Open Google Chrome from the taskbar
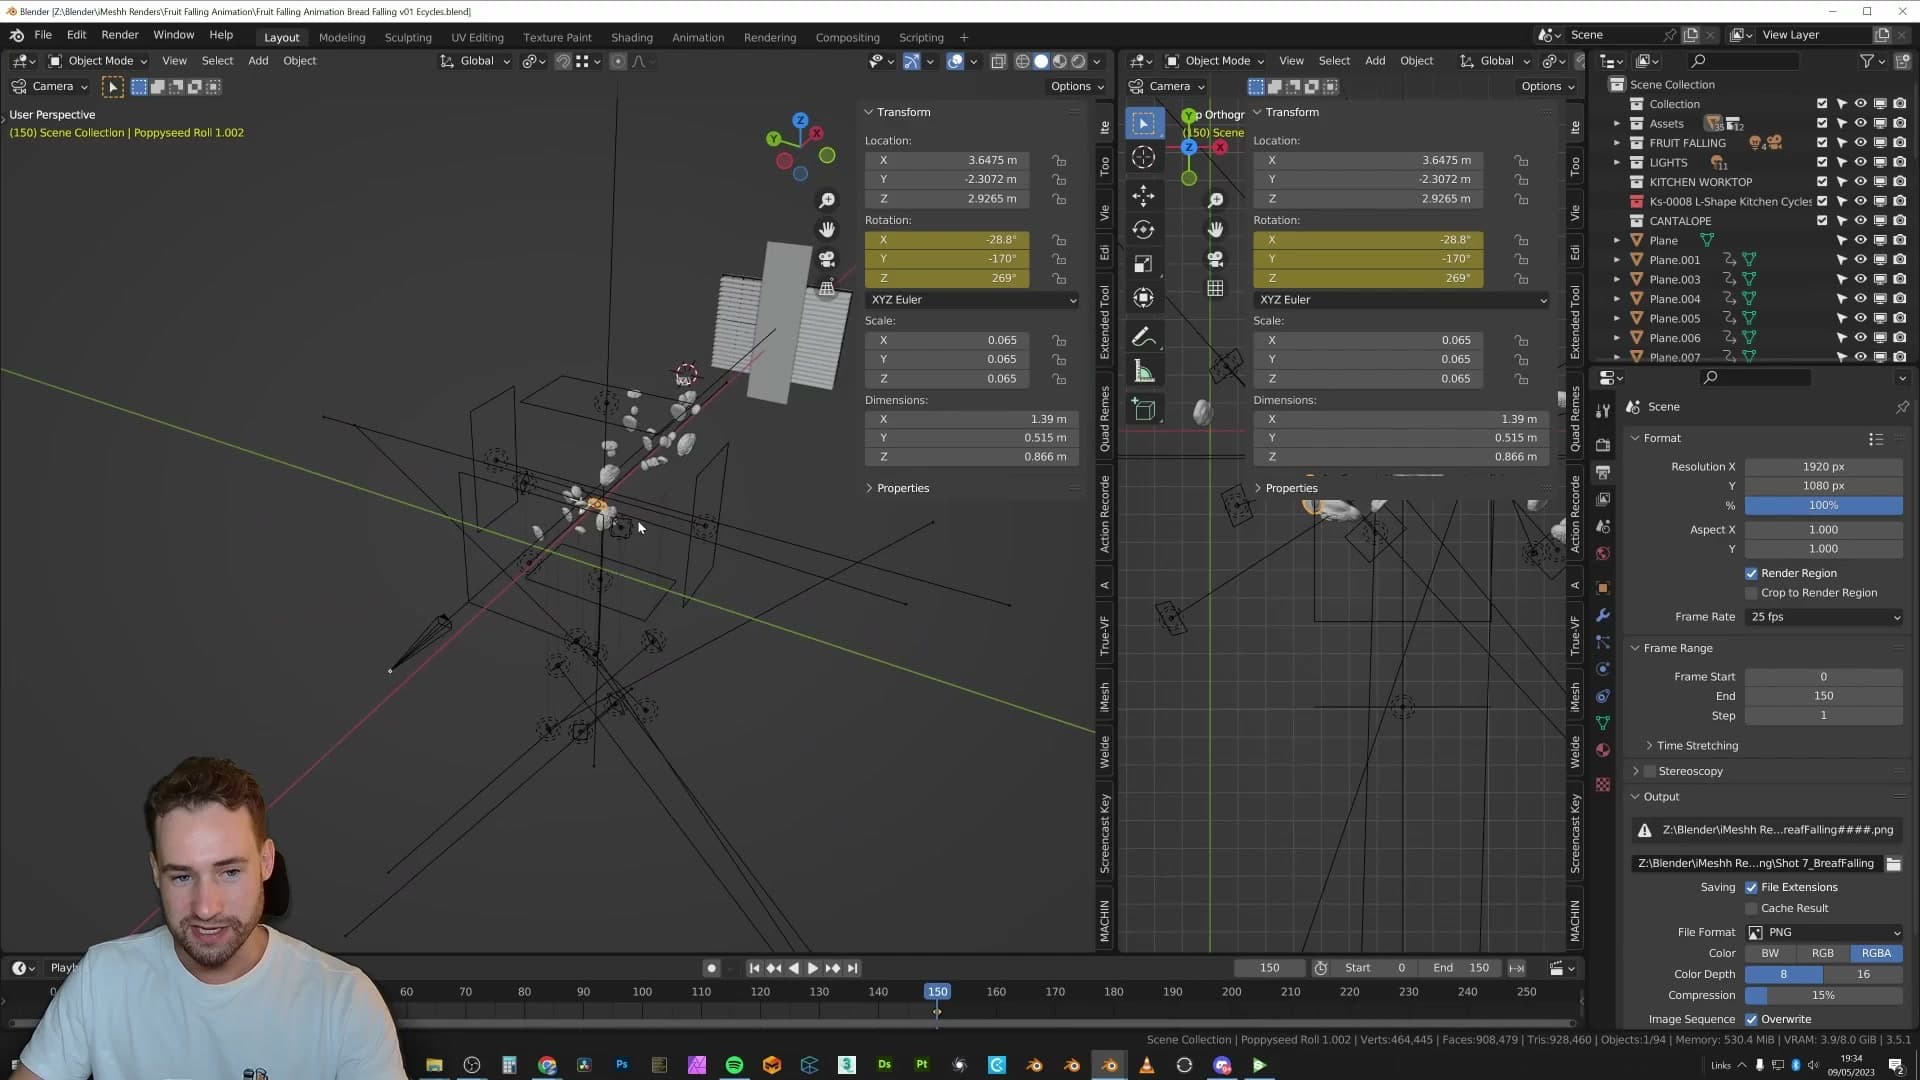The height and width of the screenshot is (1080, 1920). (546, 1065)
